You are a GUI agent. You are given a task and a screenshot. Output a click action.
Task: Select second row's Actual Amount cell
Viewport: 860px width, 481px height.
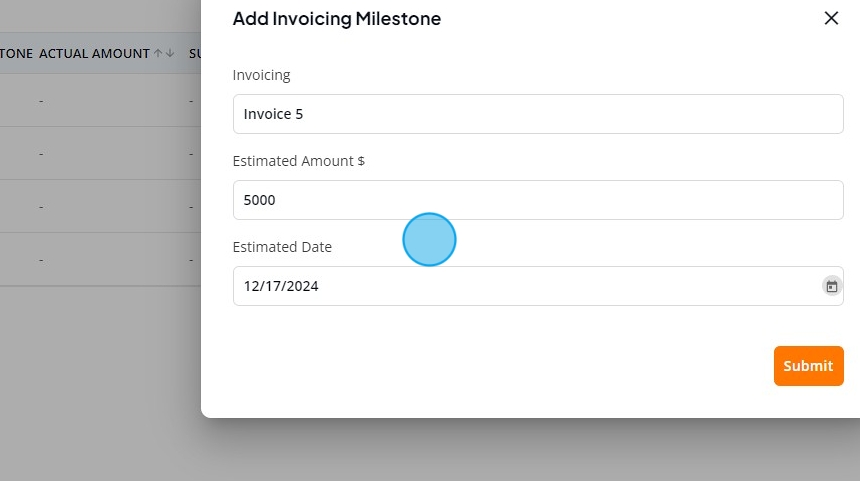41,153
